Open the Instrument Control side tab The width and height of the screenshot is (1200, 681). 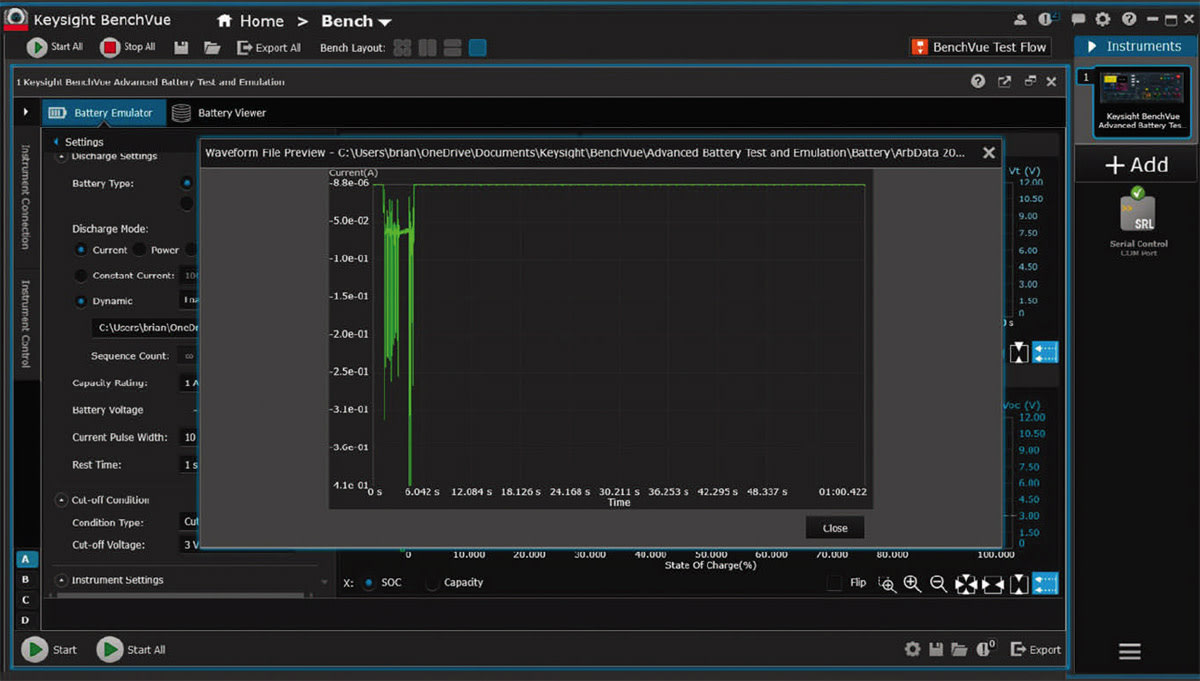click(x=27, y=324)
